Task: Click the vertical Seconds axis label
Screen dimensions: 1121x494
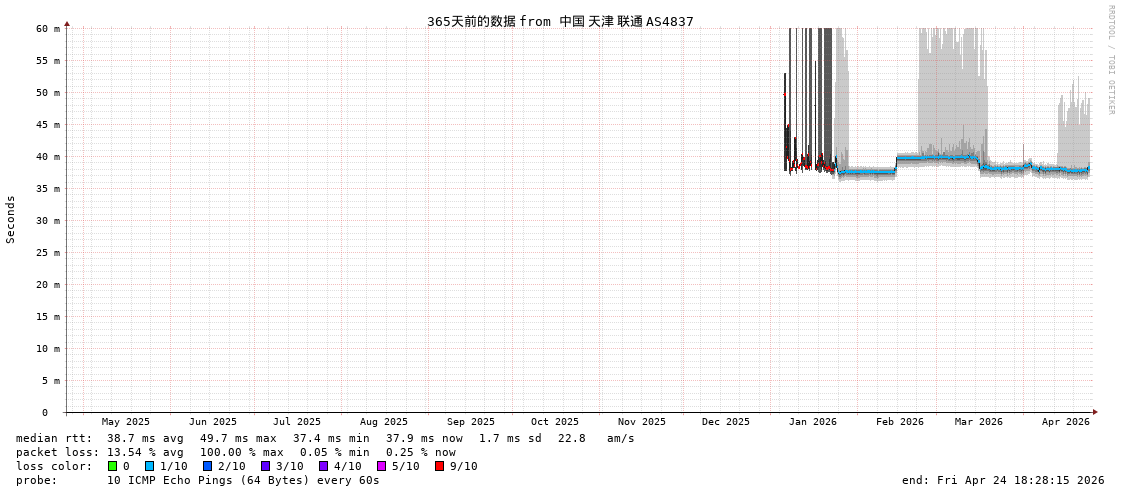Action: (11, 219)
